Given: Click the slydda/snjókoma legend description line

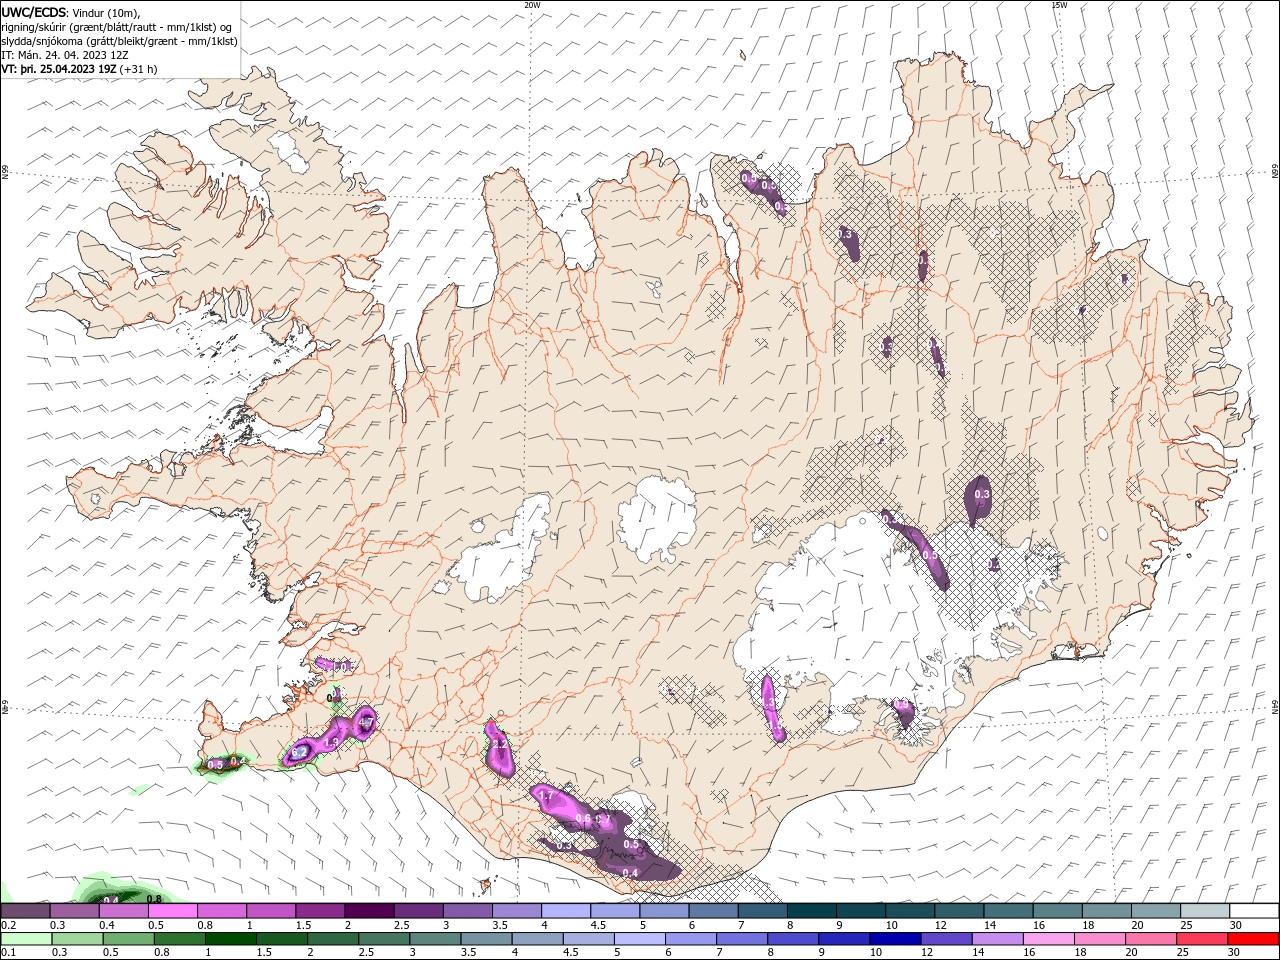Looking at the screenshot, I should [x=119, y=41].
